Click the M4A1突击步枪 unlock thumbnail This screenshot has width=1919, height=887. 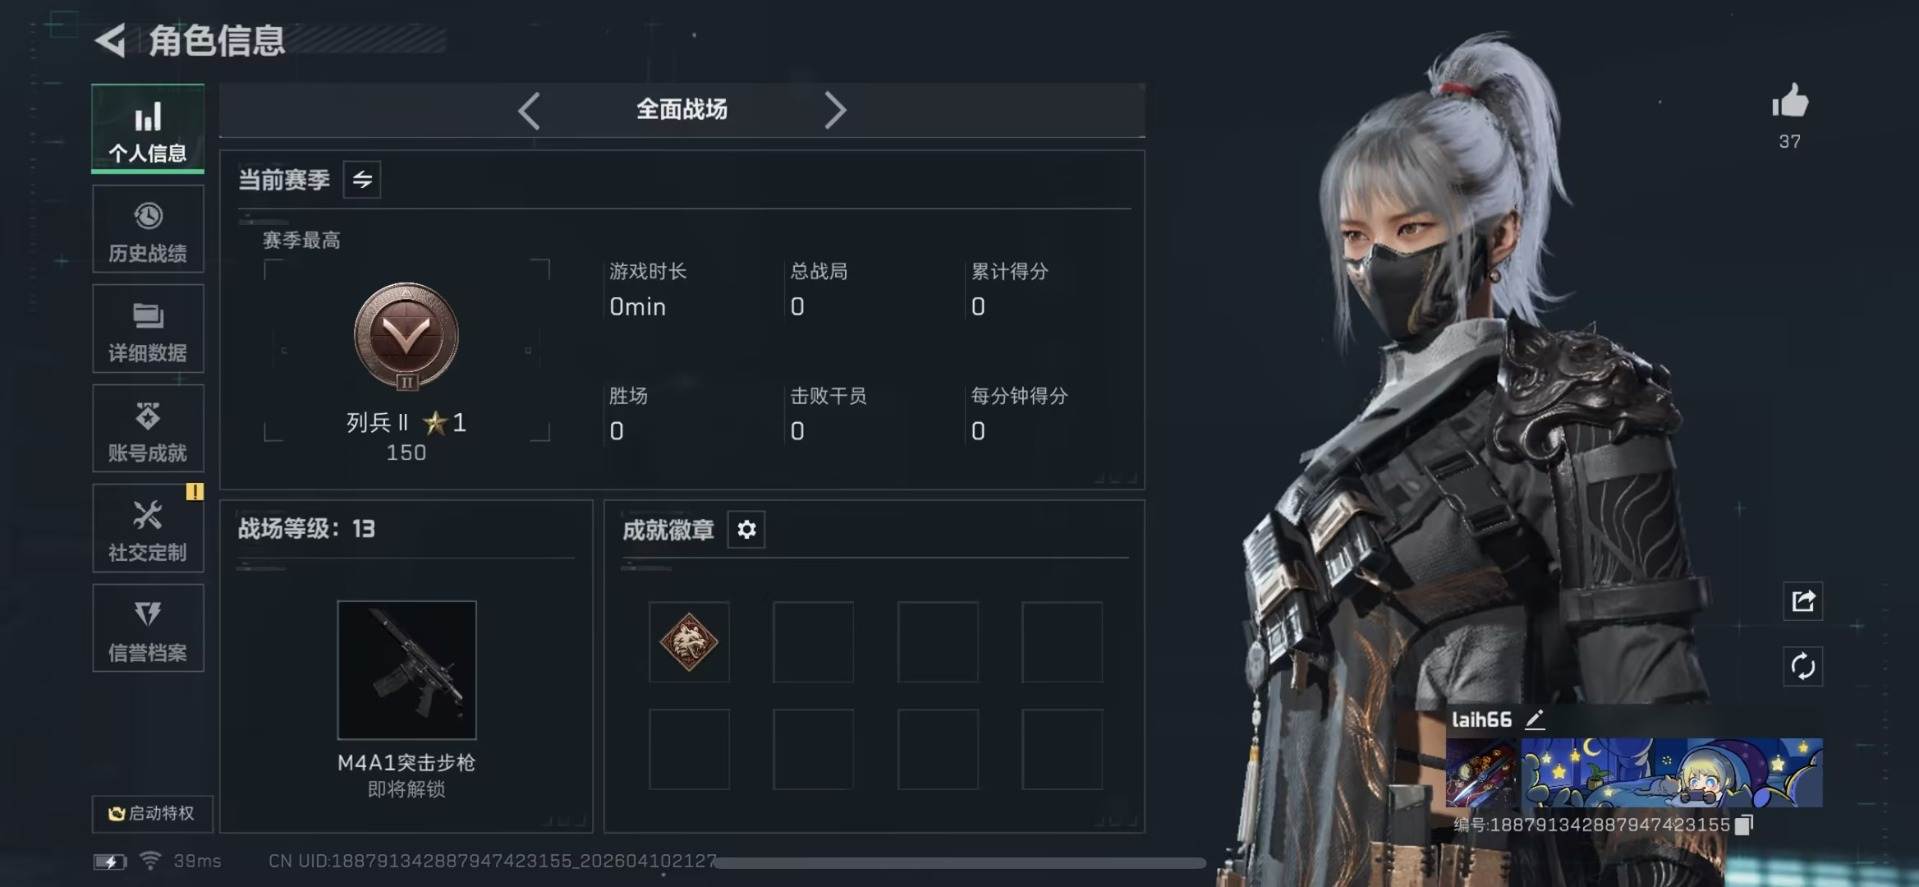pyautogui.click(x=407, y=670)
